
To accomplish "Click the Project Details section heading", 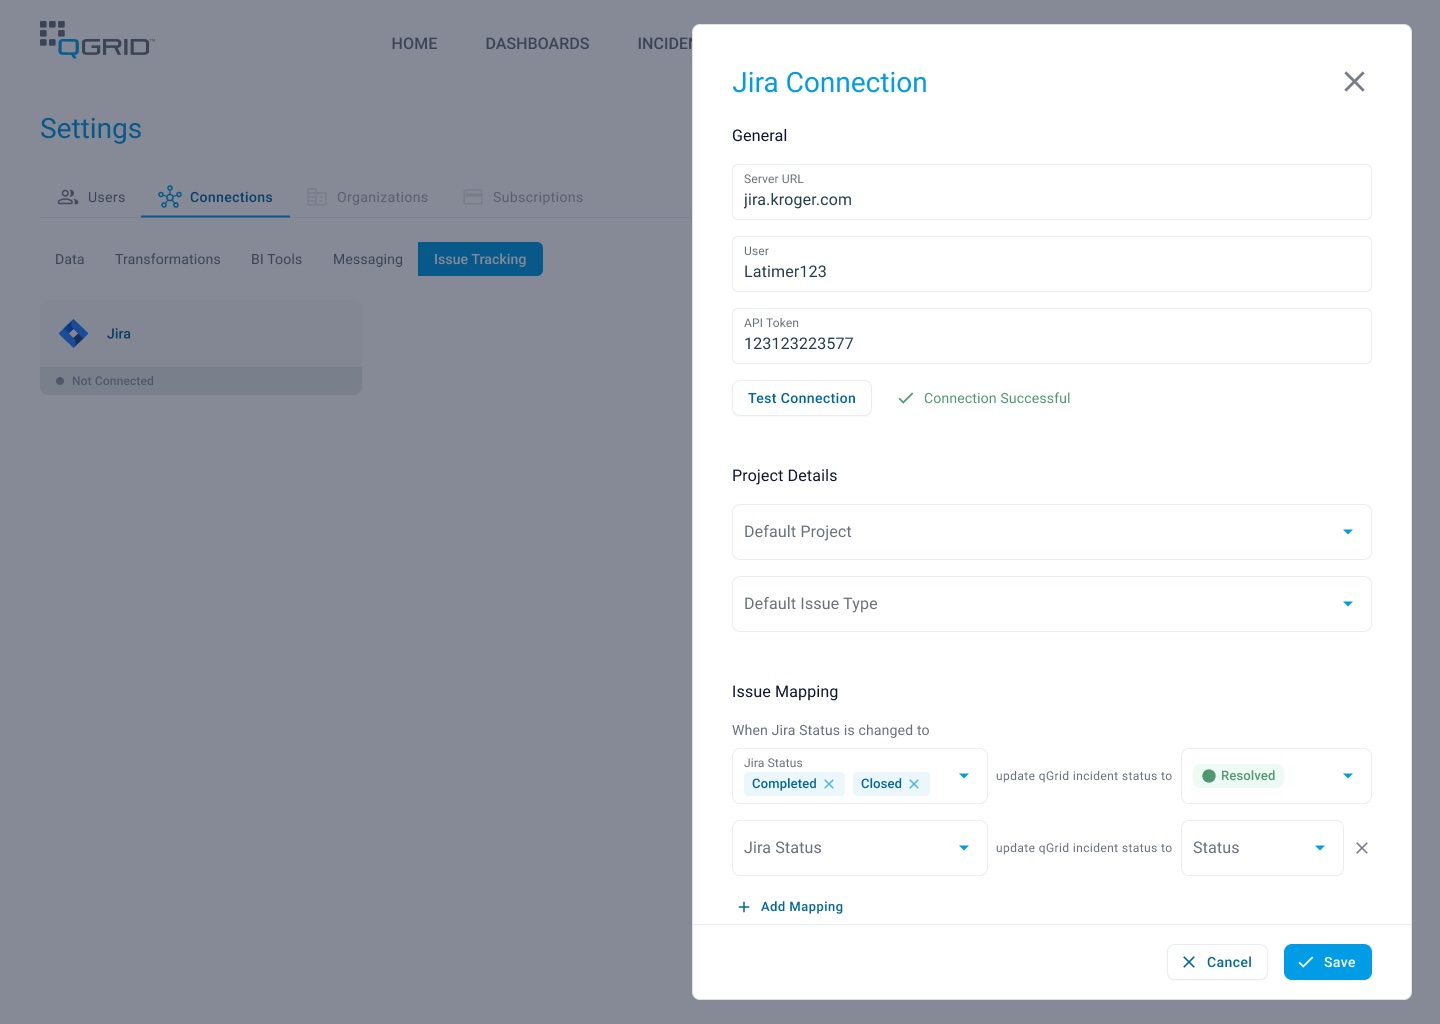I will (785, 476).
